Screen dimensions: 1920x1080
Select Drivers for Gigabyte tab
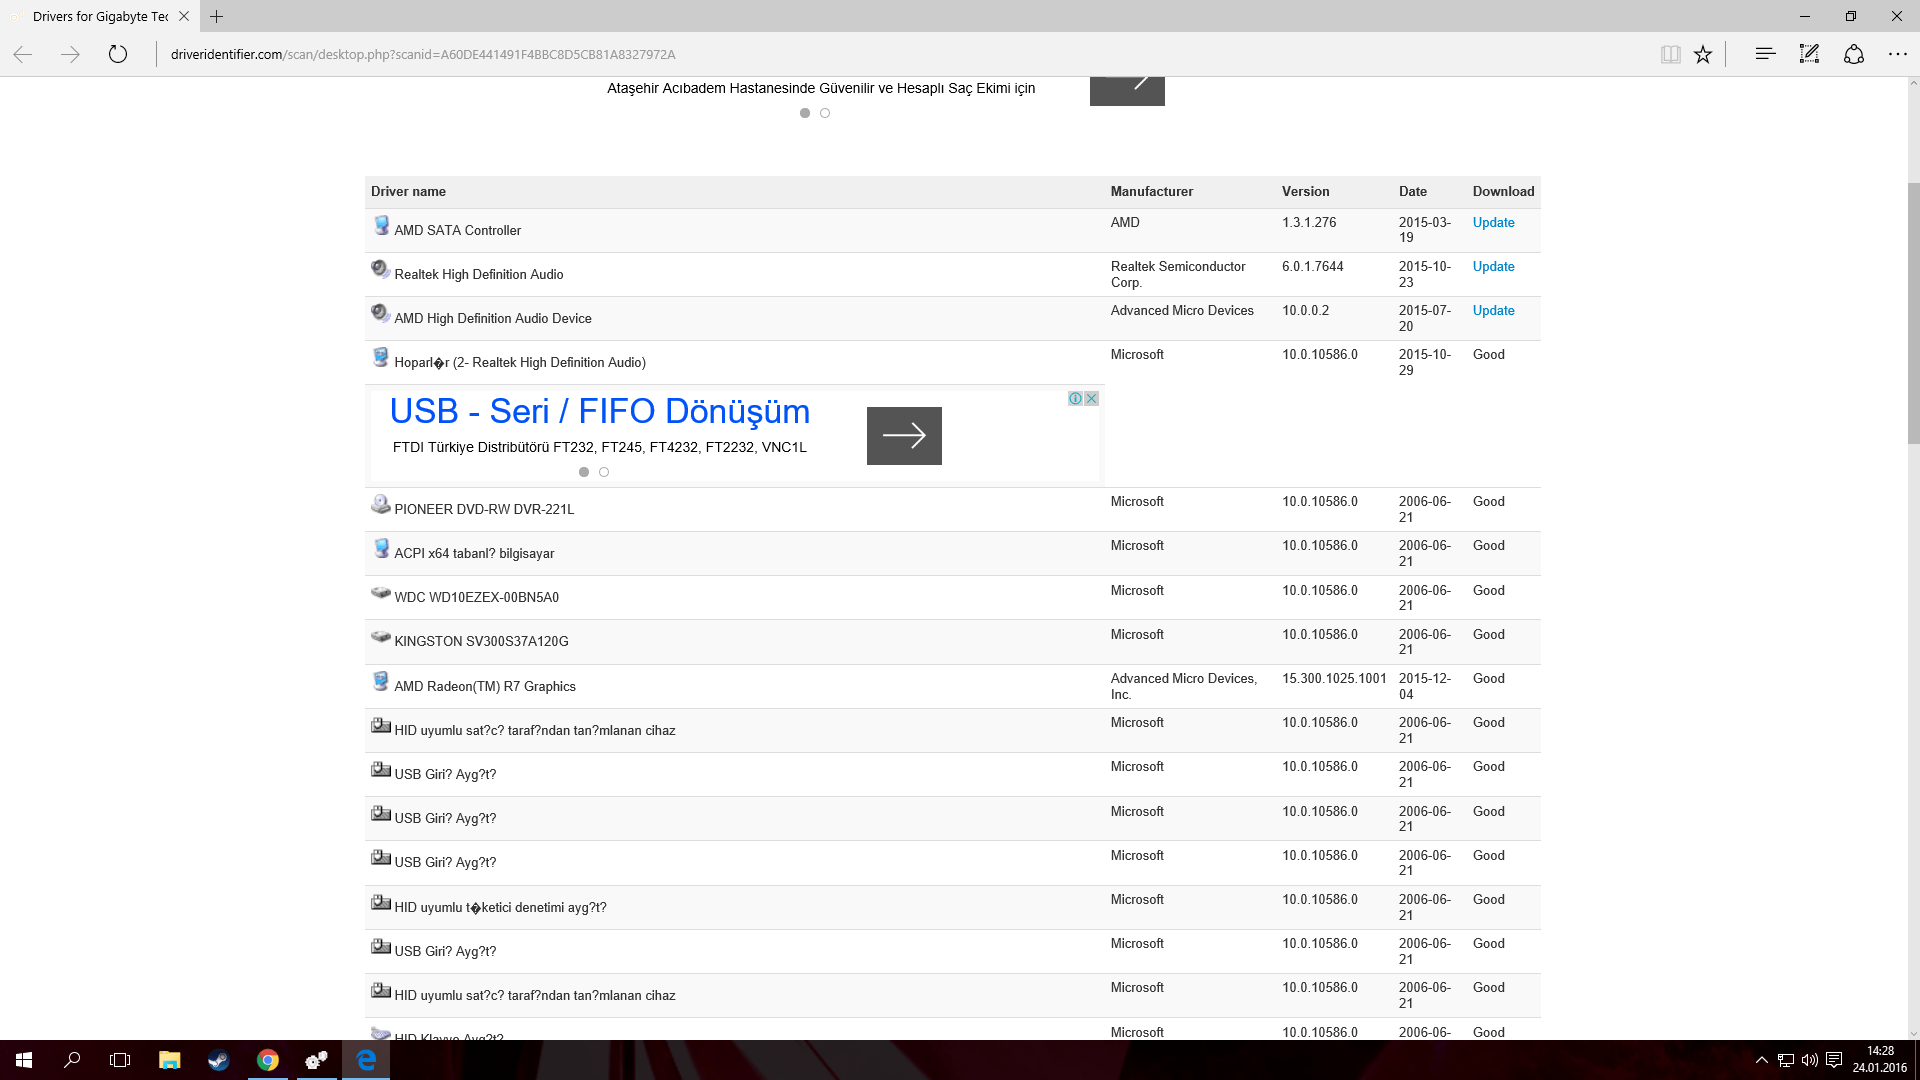pos(98,16)
